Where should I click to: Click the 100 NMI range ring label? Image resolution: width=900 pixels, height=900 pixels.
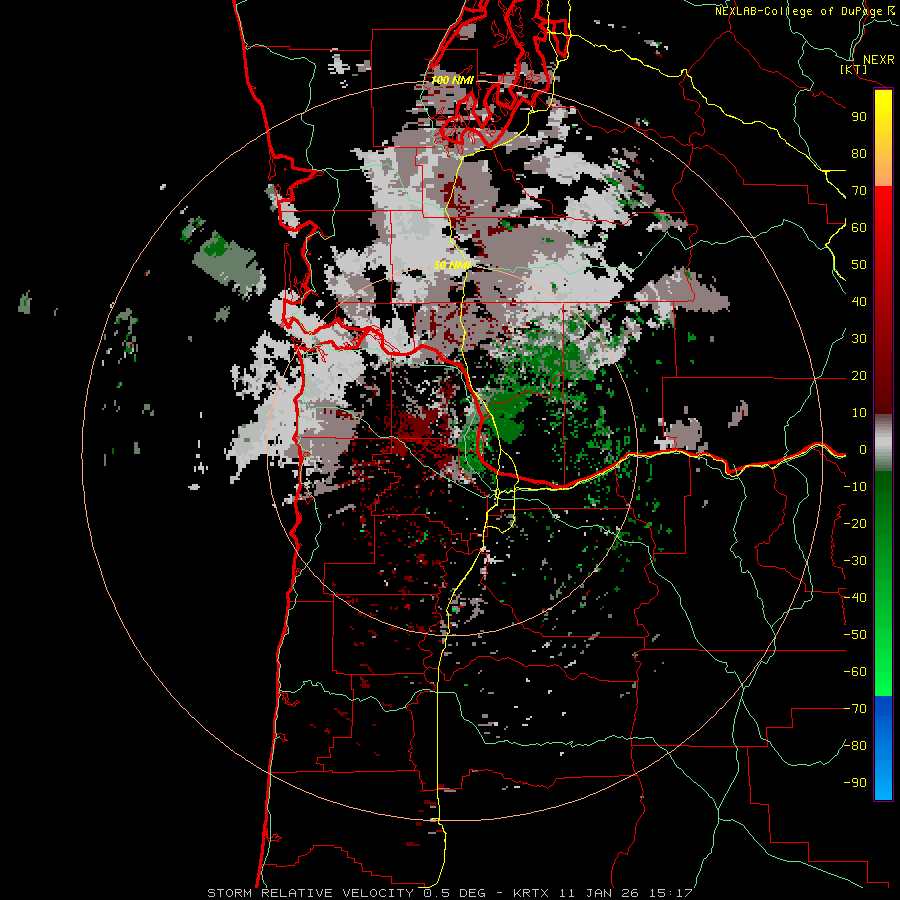[452, 80]
